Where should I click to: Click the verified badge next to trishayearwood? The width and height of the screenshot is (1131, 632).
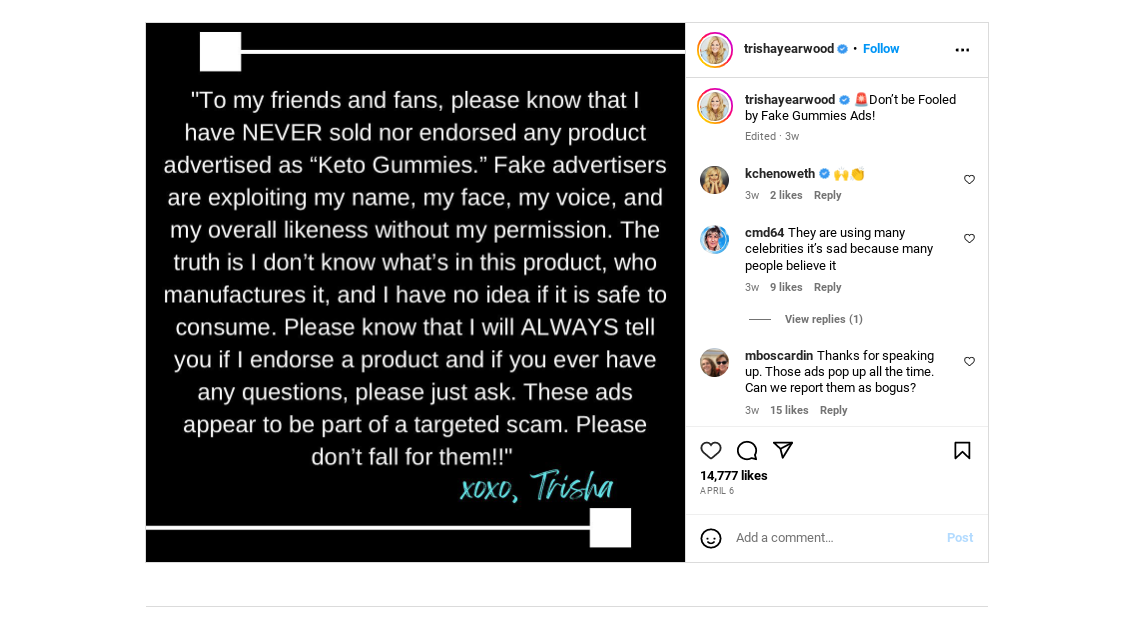(x=842, y=48)
